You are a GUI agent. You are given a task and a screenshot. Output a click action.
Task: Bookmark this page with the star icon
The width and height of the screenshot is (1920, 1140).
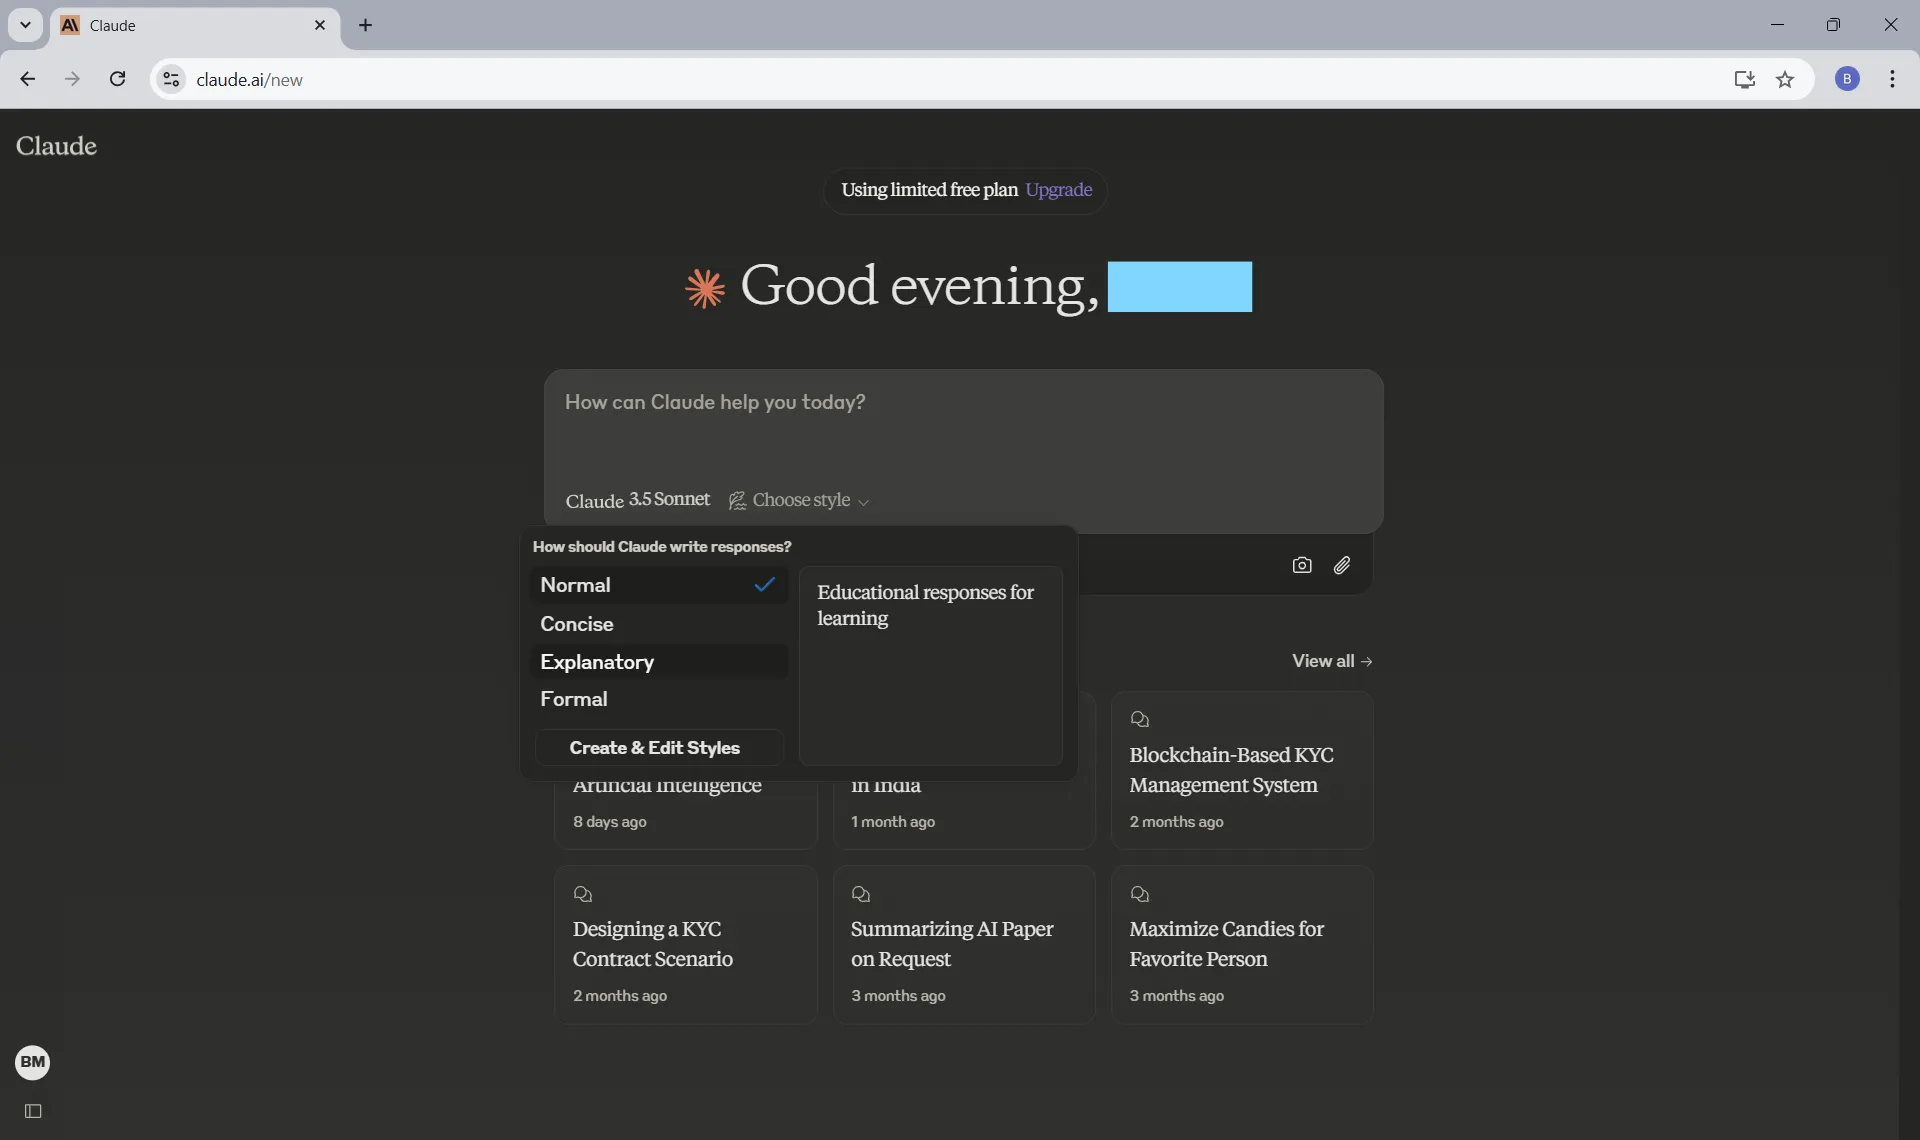point(1785,79)
